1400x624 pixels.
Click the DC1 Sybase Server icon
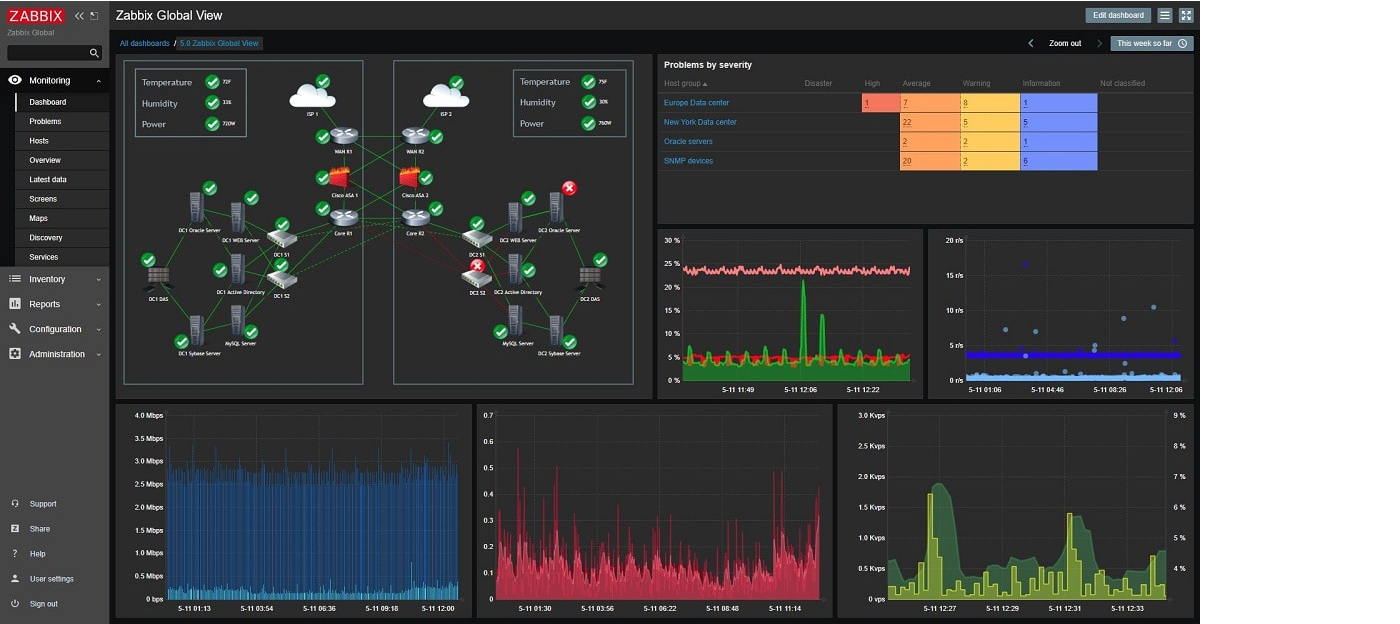click(197, 332)
